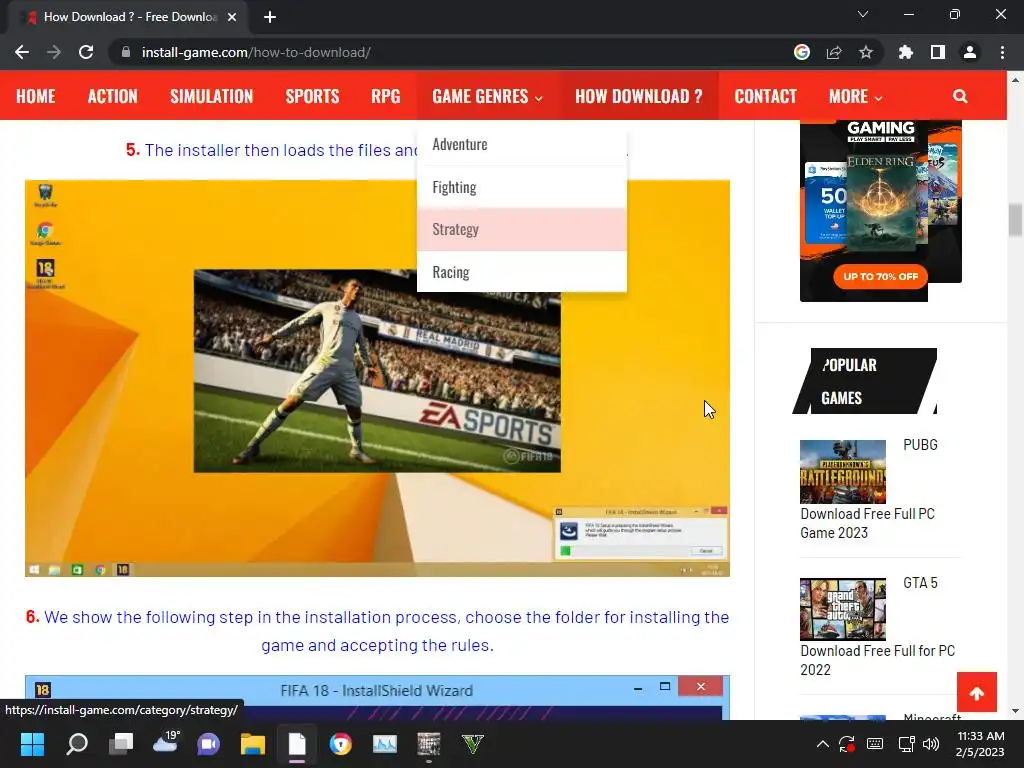
Task: Expand the GAME GENRES dropdown
Action: (x=487, y=96)
